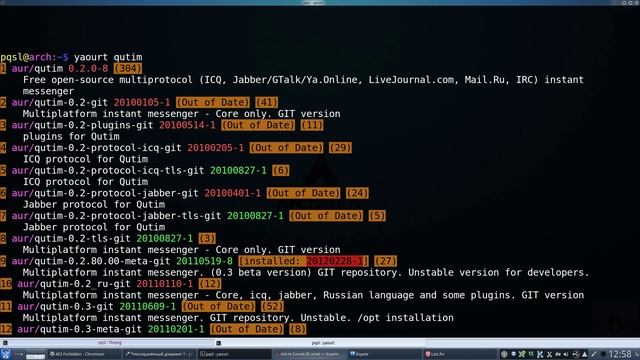
Task: Click vote count '(6)'
Action: (281, 171)
